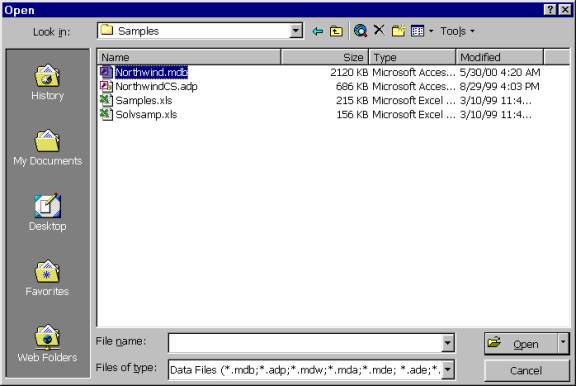Select the Desktop shortcut in sidebar
Screen dimensions: 576x386
click(47, 212)
